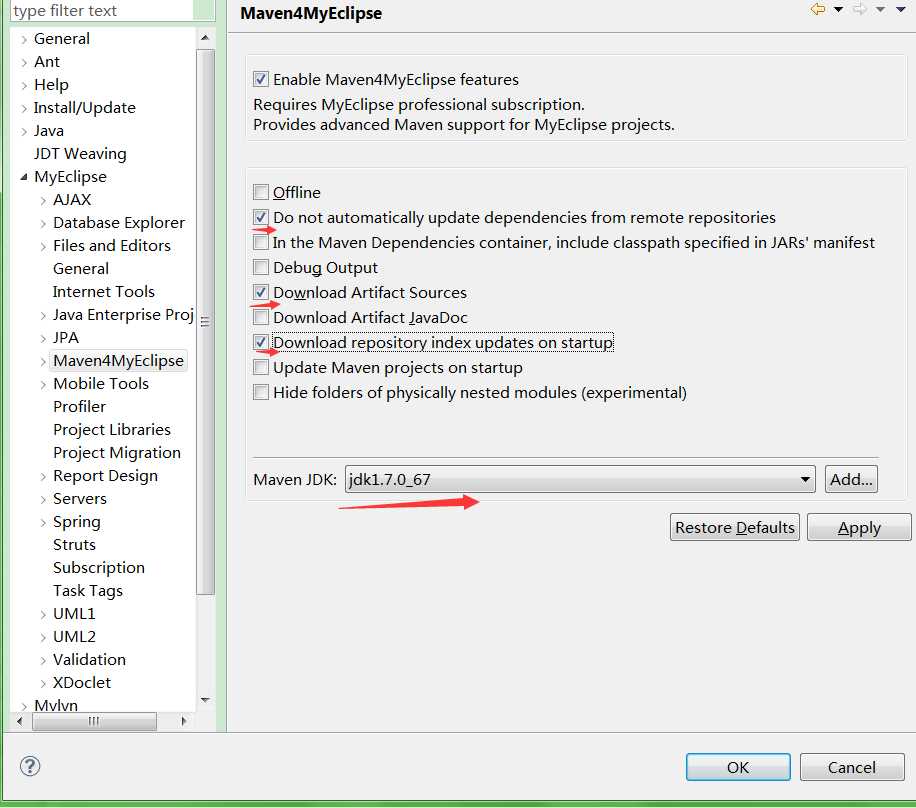Check include classpath specified in JARs' manifest

[261, 242]
